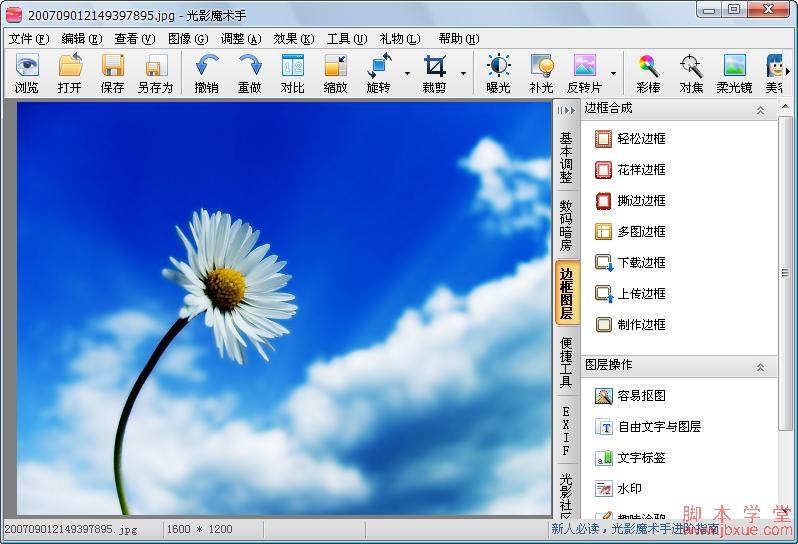Collapse the side panel using the arrows handle

[566, 110]
